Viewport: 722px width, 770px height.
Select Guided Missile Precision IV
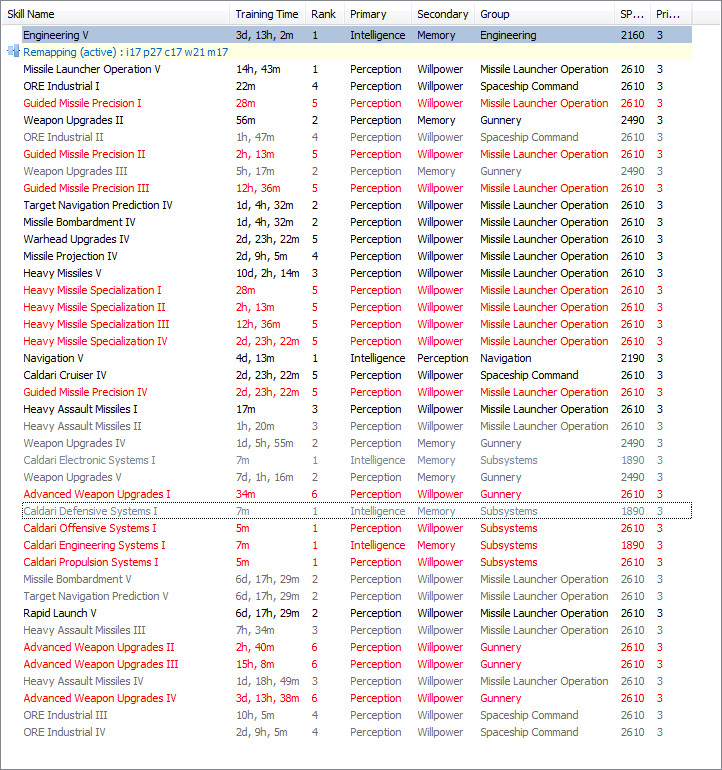pyautogui.click(x=357, y=392)
